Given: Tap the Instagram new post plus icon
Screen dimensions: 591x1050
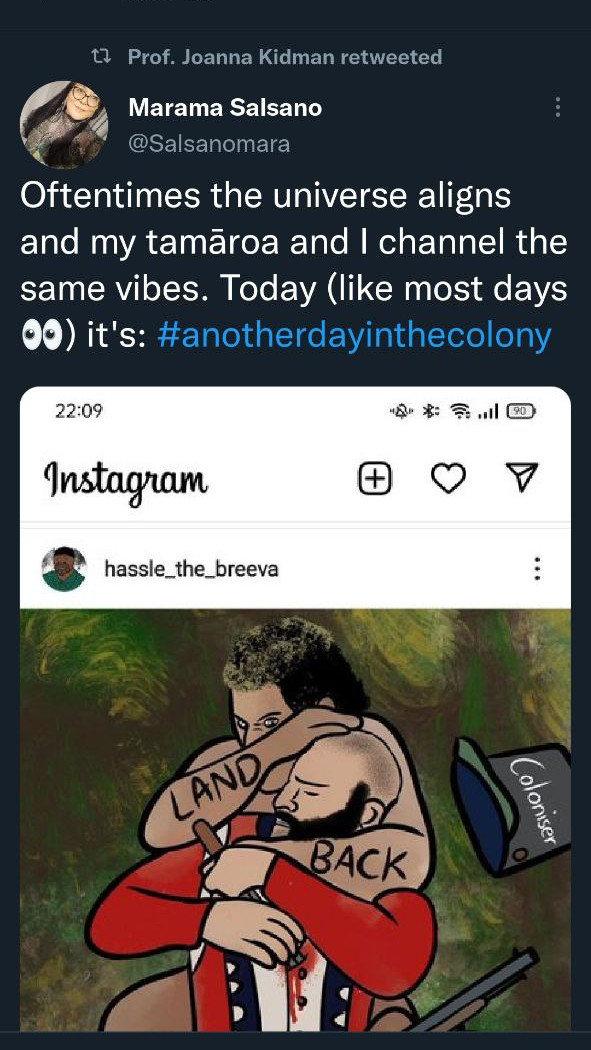Looking at the screenshot, I should (375, 479).
